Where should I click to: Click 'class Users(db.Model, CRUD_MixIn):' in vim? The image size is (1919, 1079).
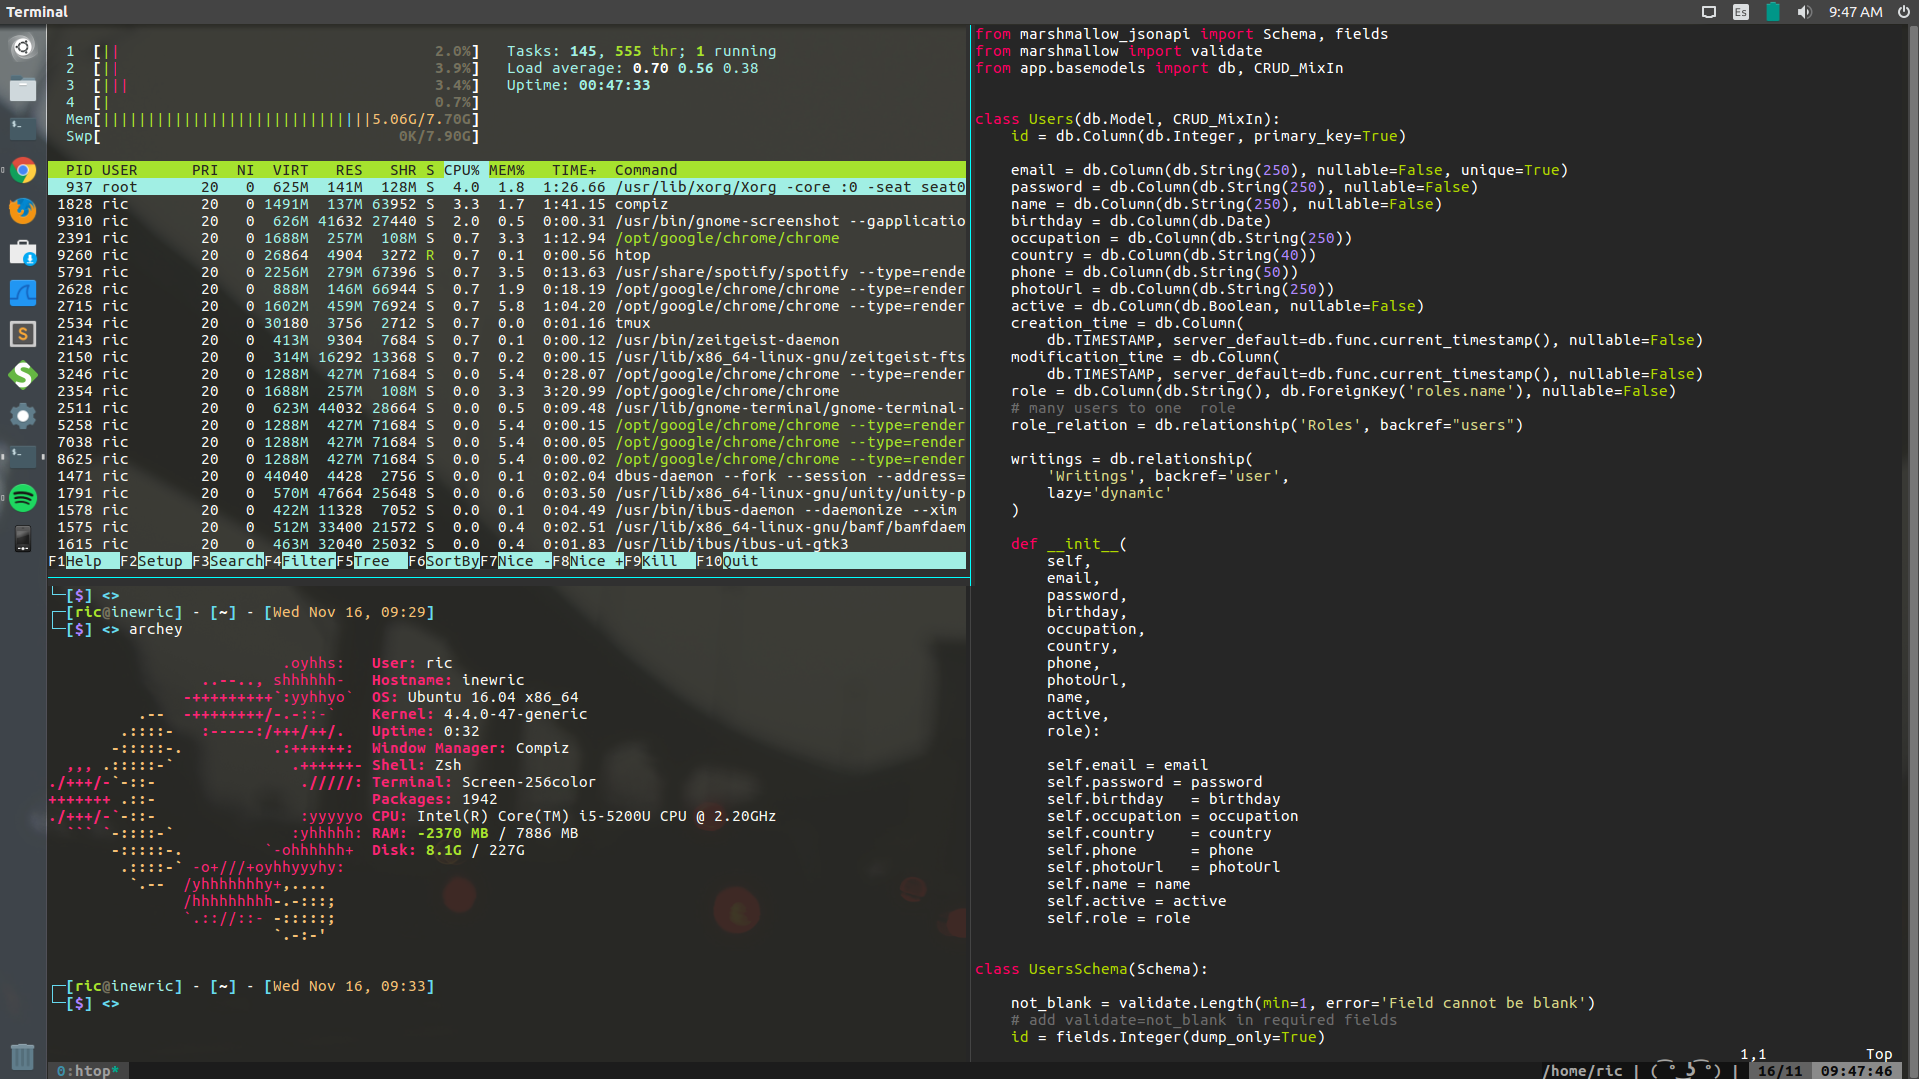coord(1127,119)
